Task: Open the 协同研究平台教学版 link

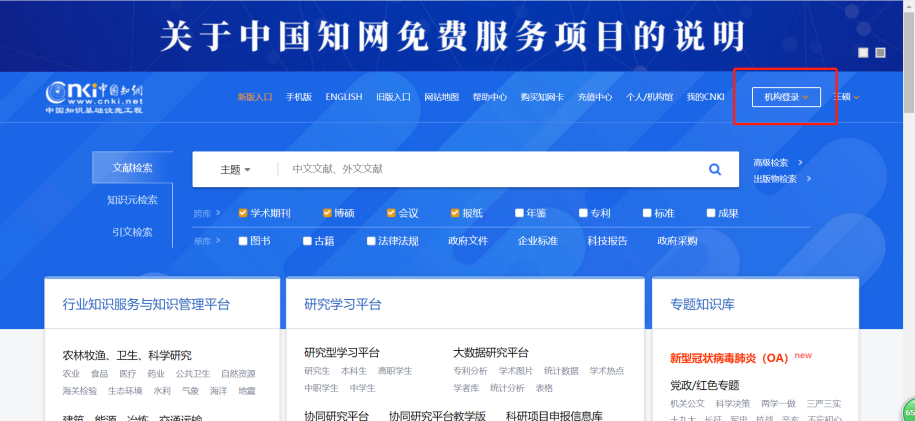Action: point(437,416)
